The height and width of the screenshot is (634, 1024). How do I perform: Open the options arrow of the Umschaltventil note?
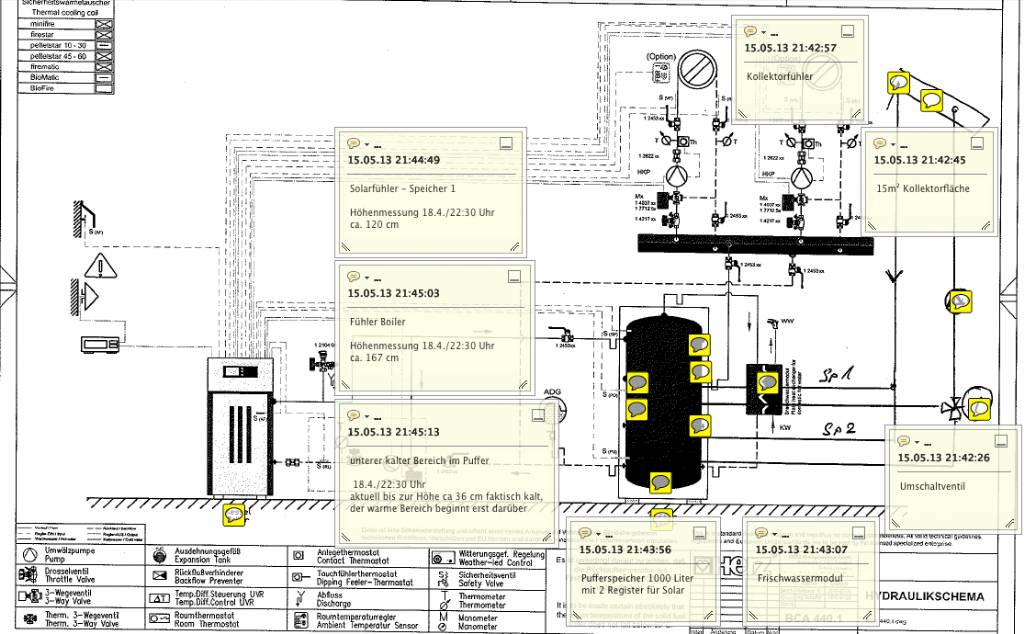(x=917, y=442)
